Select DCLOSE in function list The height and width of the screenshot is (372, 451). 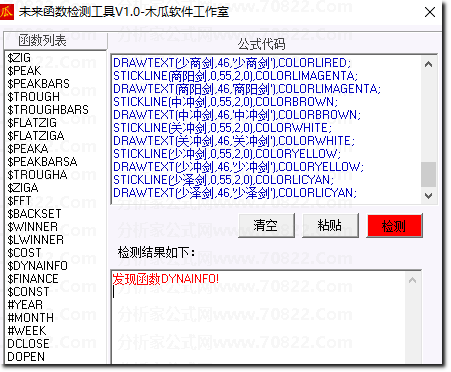tap(28, 344)
